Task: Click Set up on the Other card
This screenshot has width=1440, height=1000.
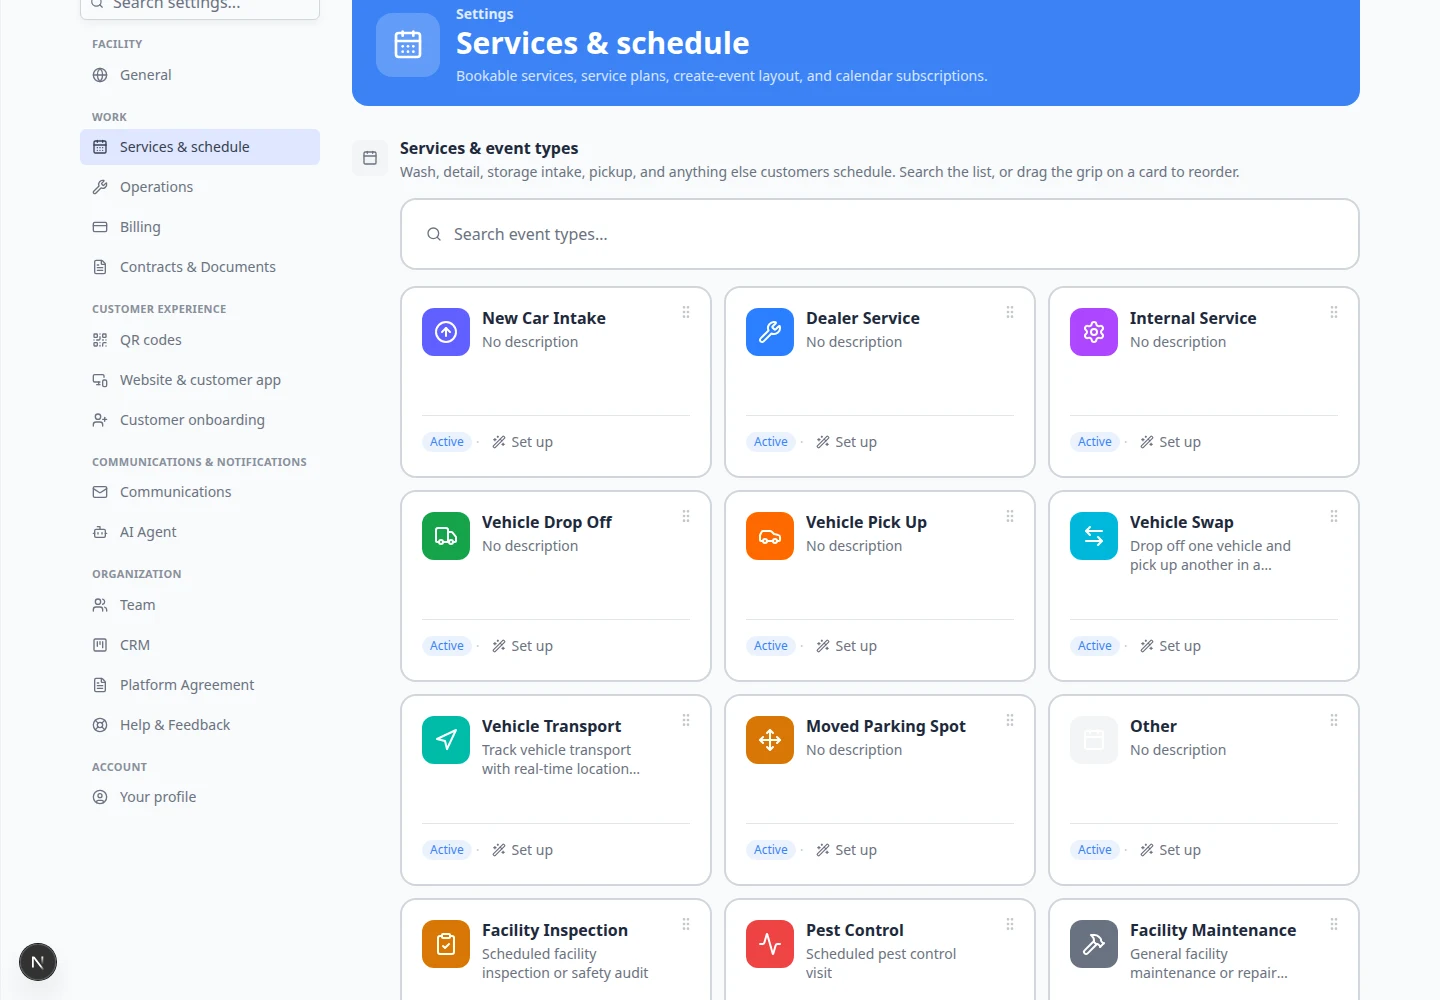Action: tap(1170, 850)
